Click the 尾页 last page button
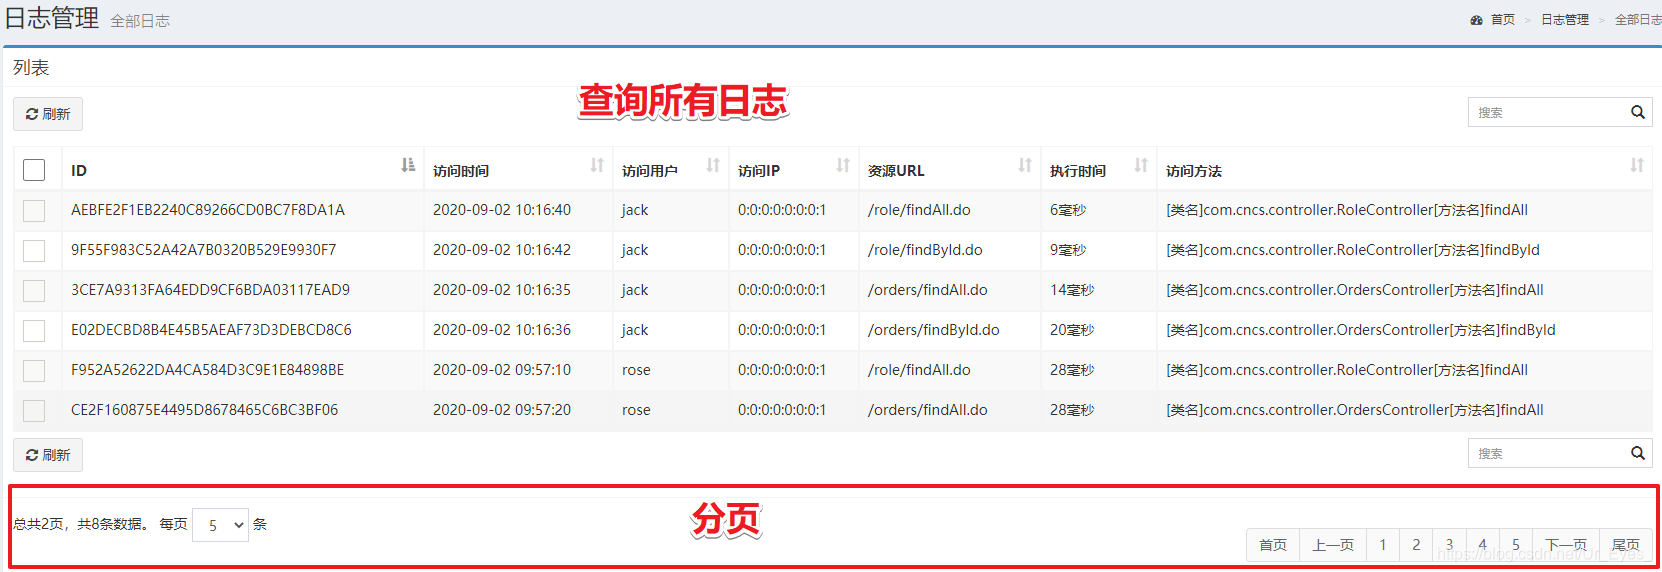Image resolution: width=1662 pixels, height=572 pixels. coord(1626,545)
